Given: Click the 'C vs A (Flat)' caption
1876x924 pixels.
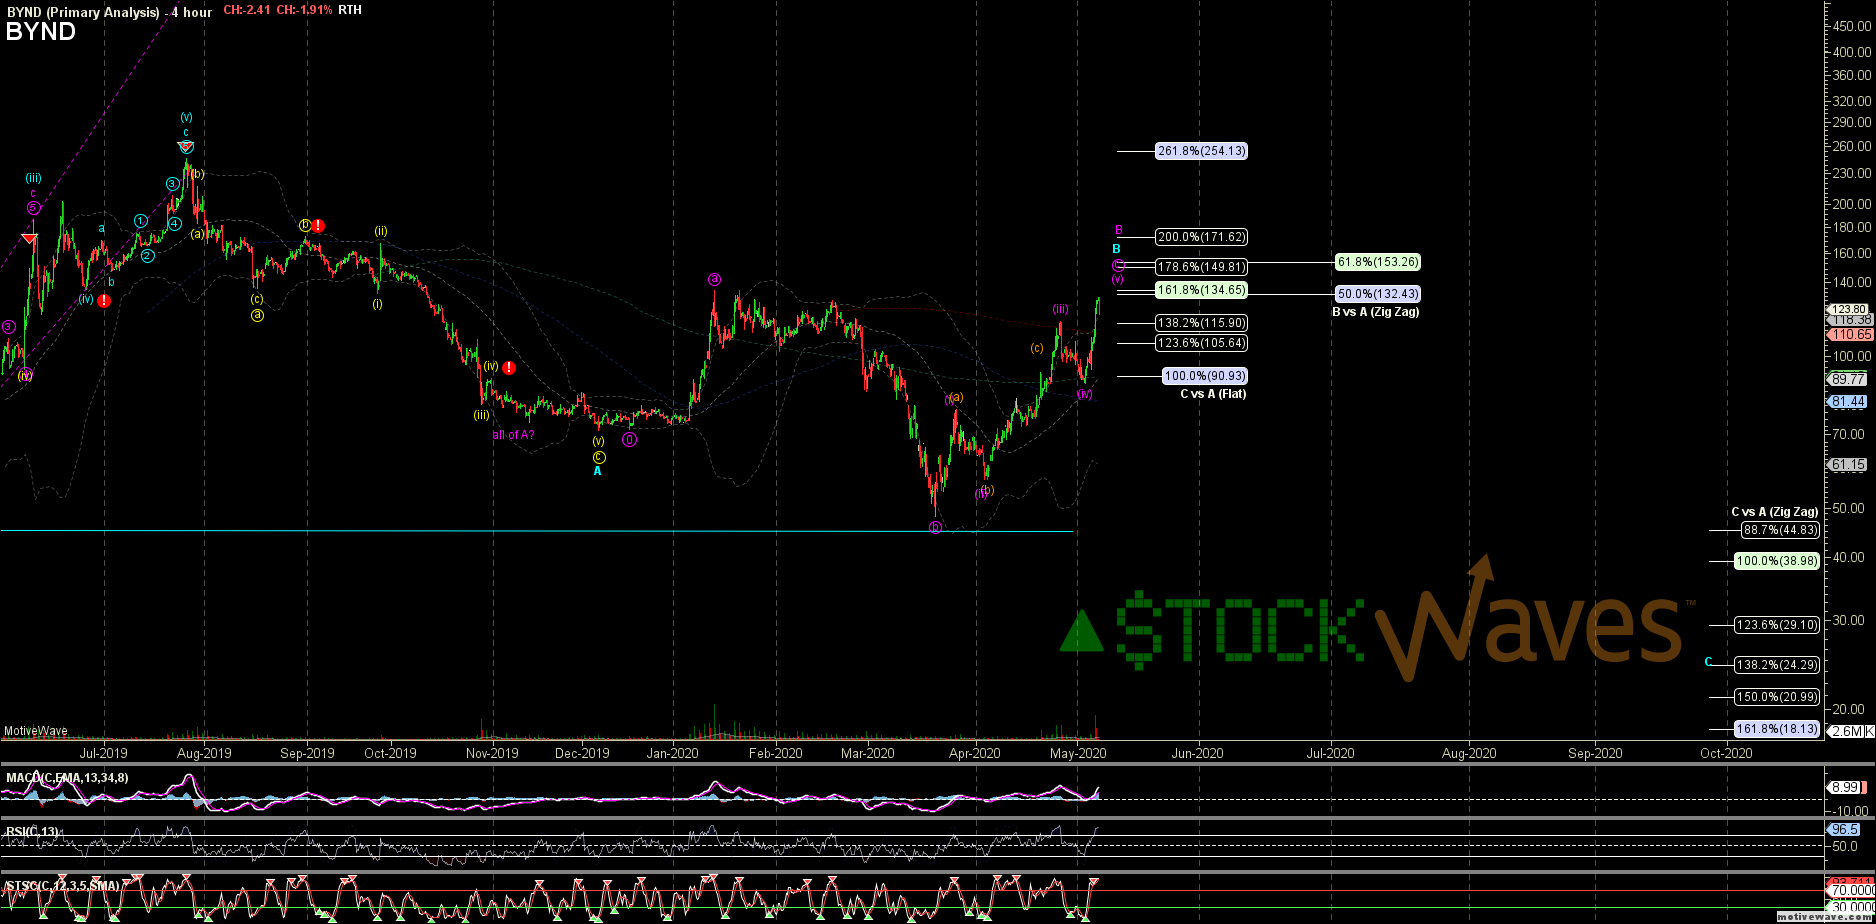Looking at the screenshot, I should pyautogui.click(x=1213, y=394).
